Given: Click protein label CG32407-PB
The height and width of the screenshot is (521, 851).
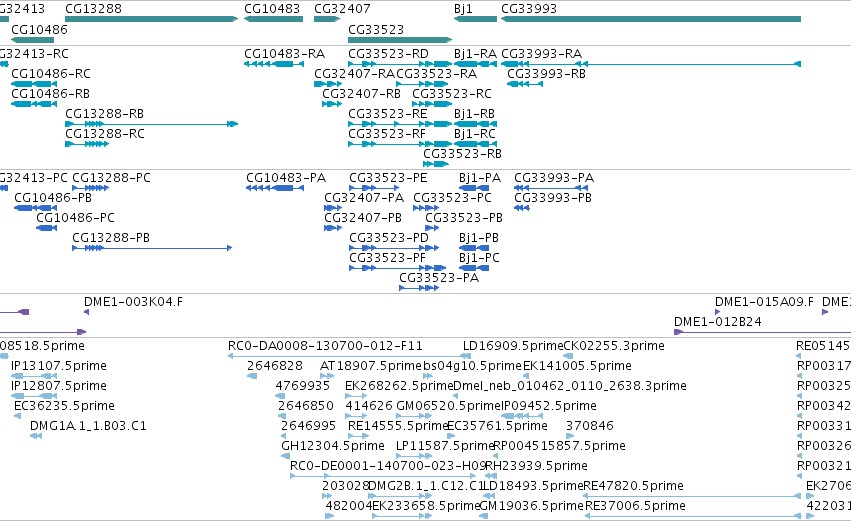Looking at the screenshot, I should (x=363, y=218).
